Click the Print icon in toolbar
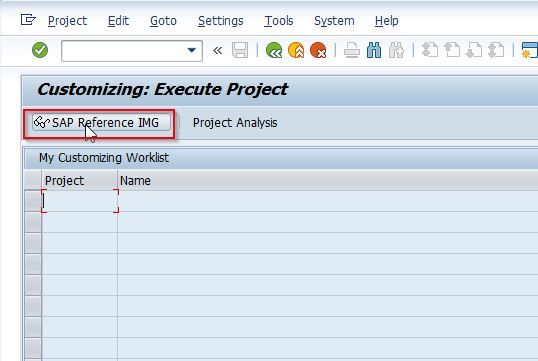This screenshot has height=361, width=538. (352, 50)
